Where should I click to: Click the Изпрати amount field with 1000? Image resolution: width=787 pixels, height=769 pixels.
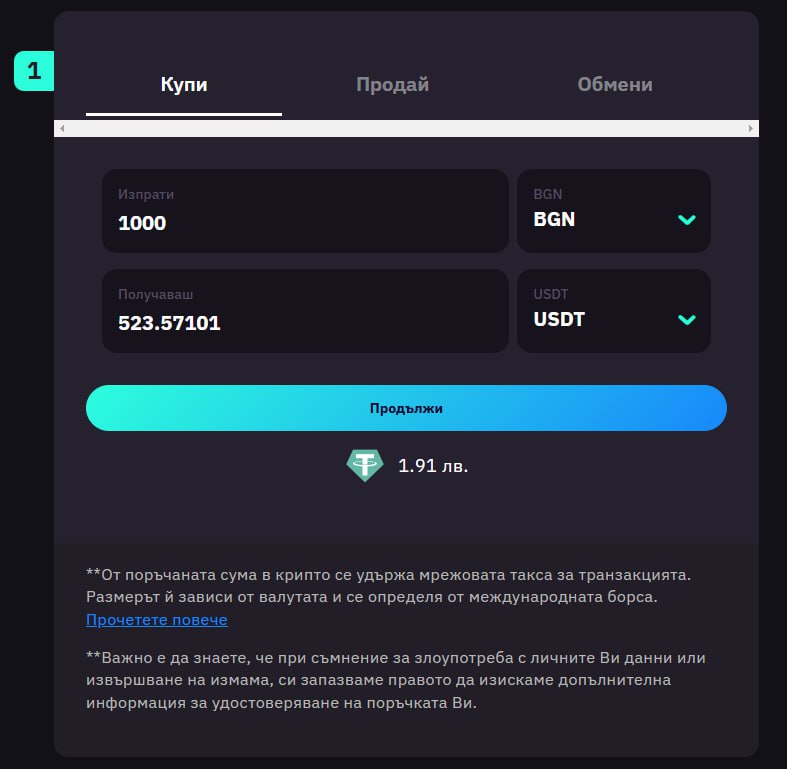pyautogui.click(x=305, y=211)
